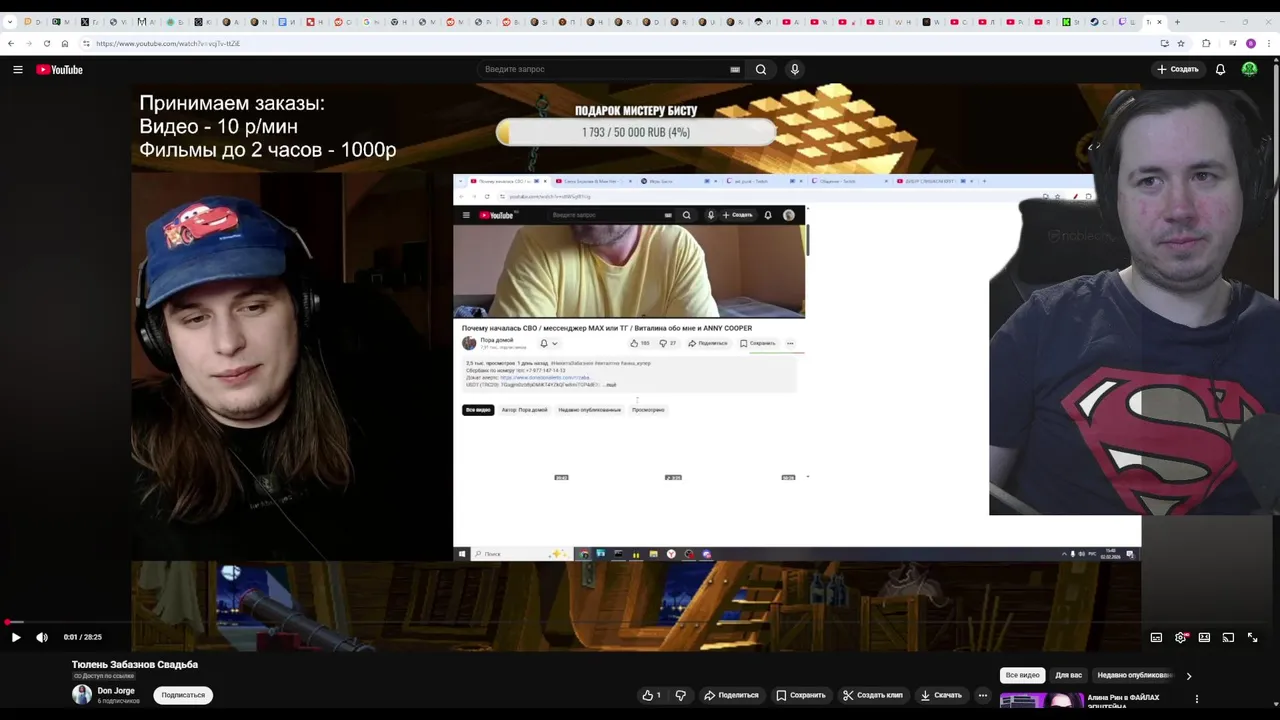The image size is (1280, 720).
Task: Select the Для вас chip
Action: (x=1068, y=675)
